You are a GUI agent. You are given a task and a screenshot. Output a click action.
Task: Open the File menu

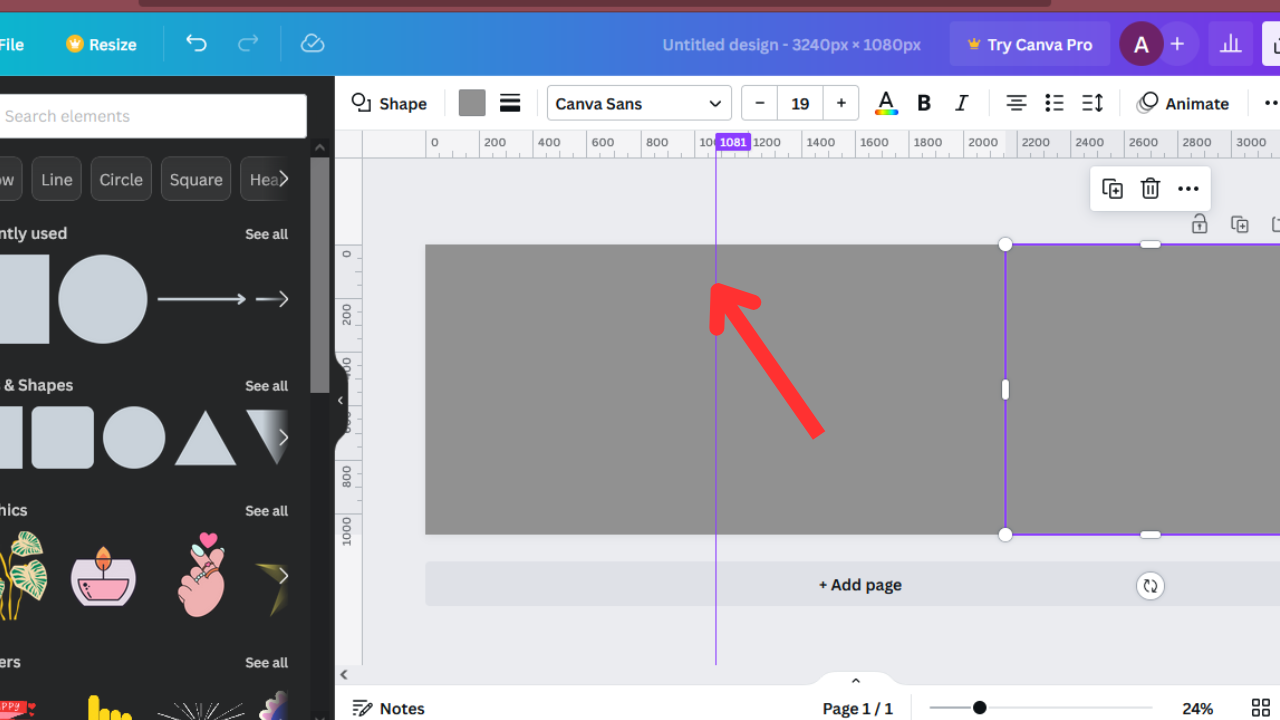[x=12, y=44]
